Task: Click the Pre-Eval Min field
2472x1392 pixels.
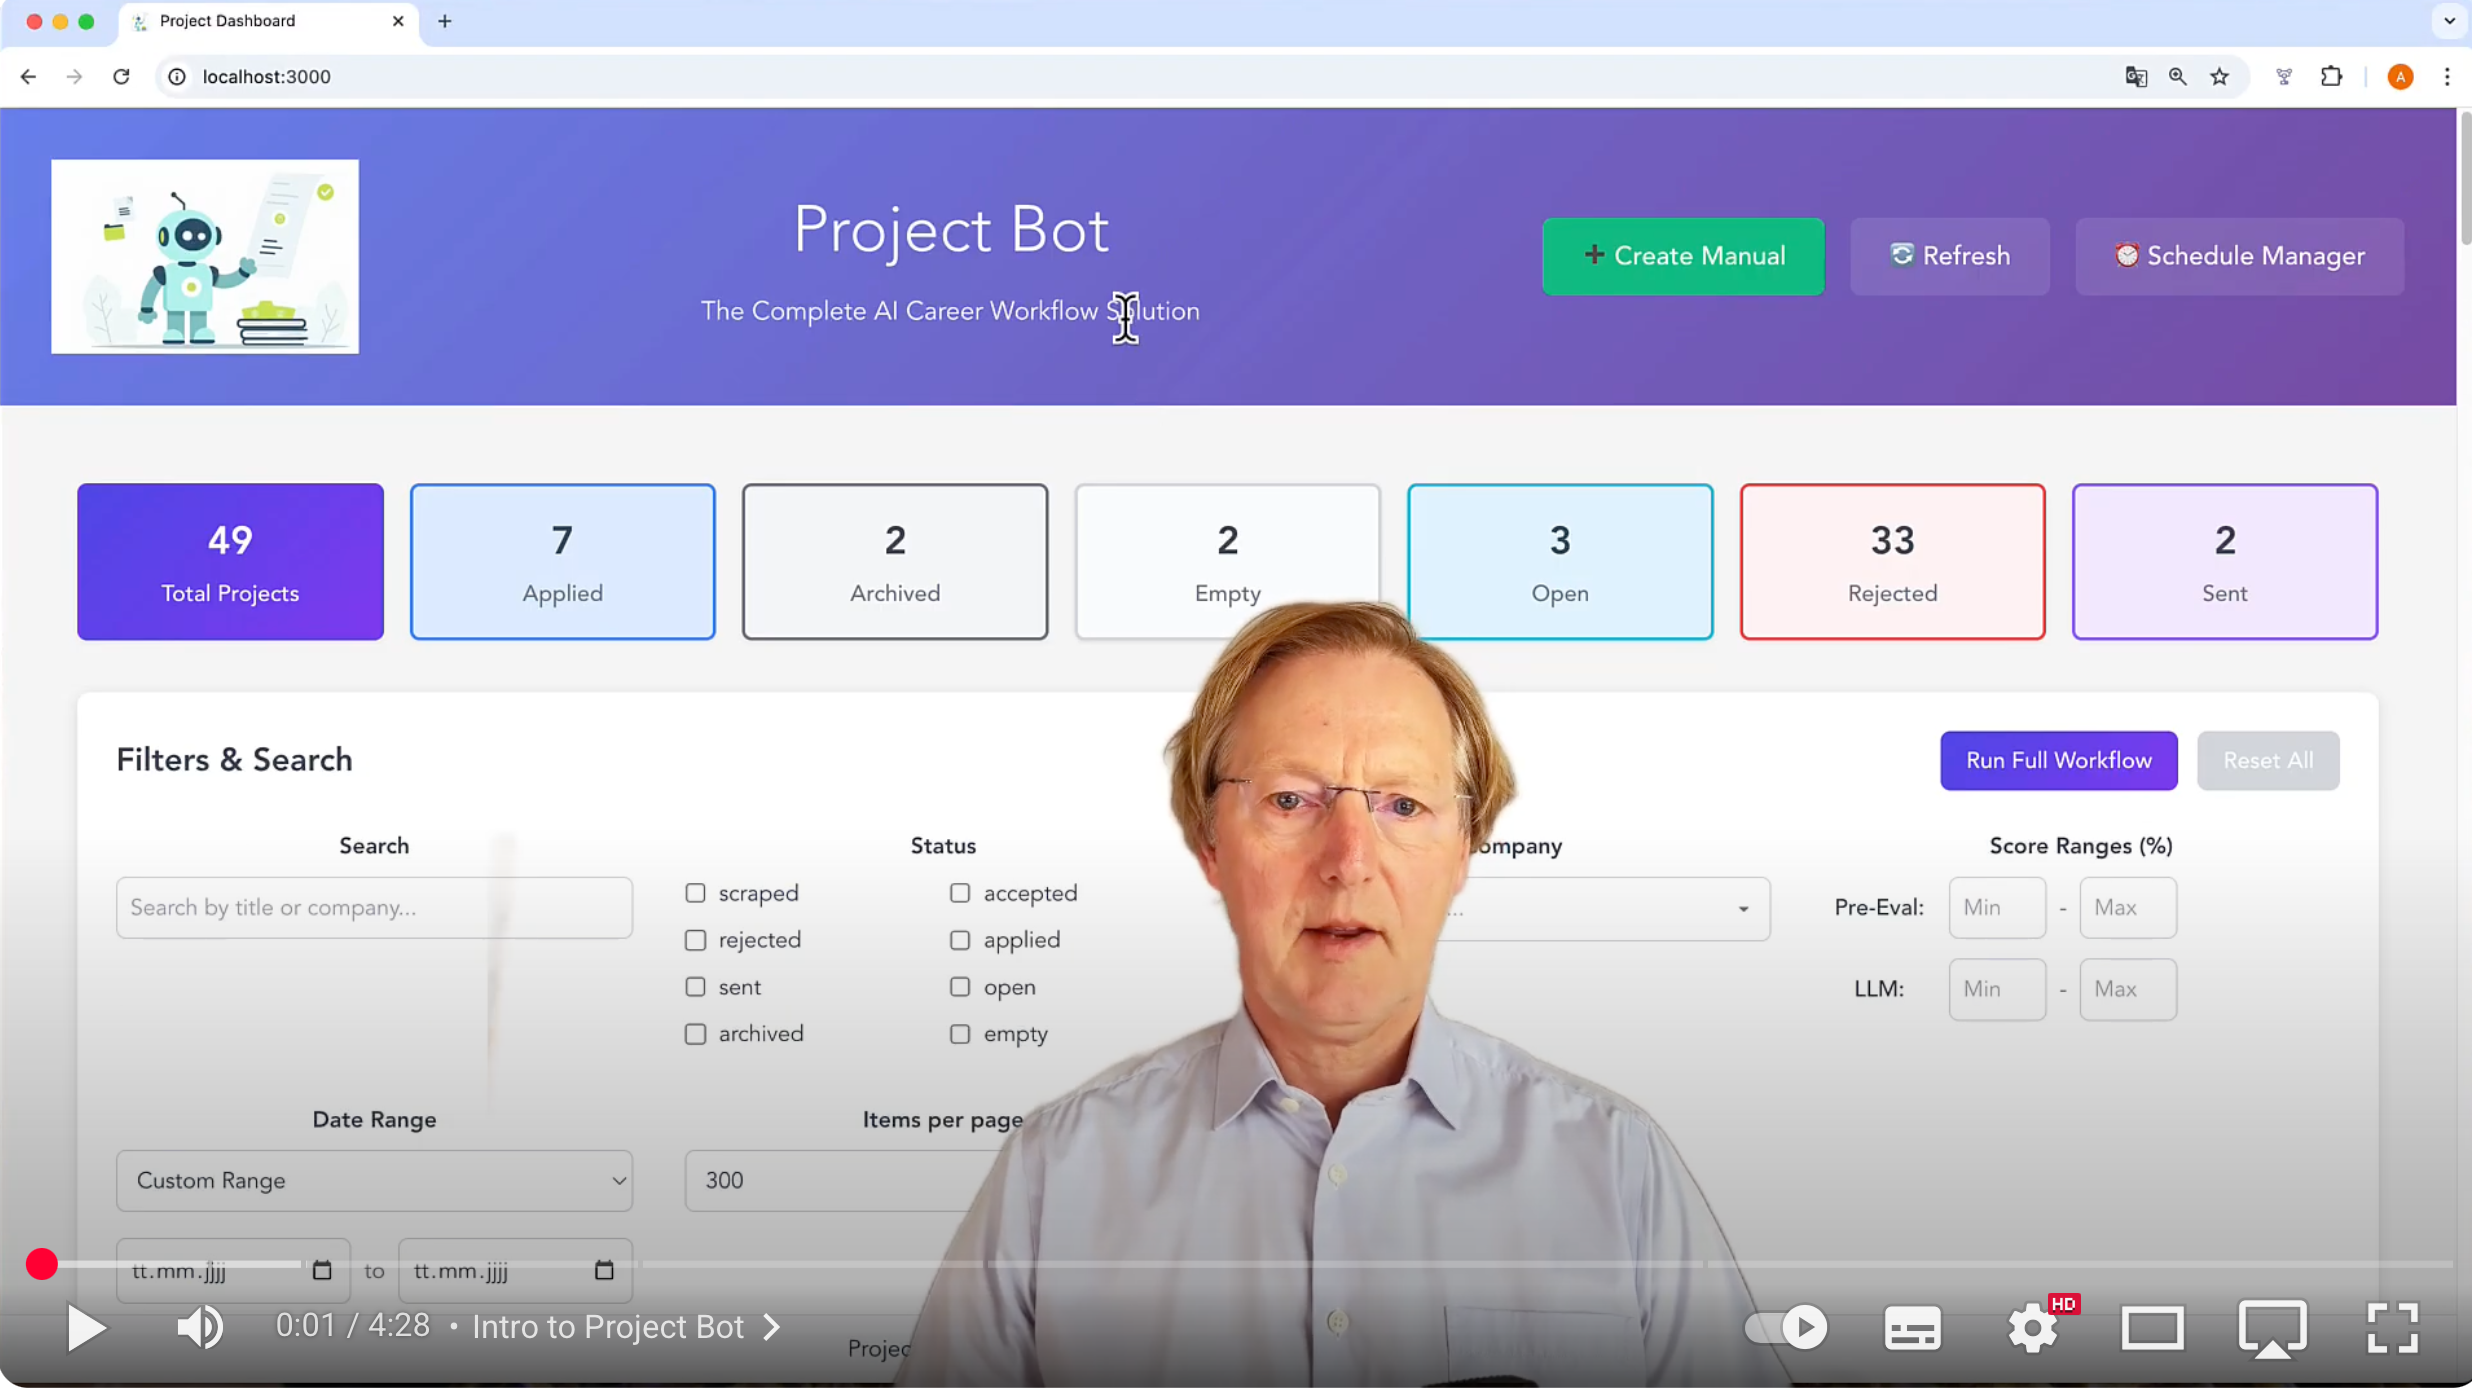Action: pos(1997,908)
